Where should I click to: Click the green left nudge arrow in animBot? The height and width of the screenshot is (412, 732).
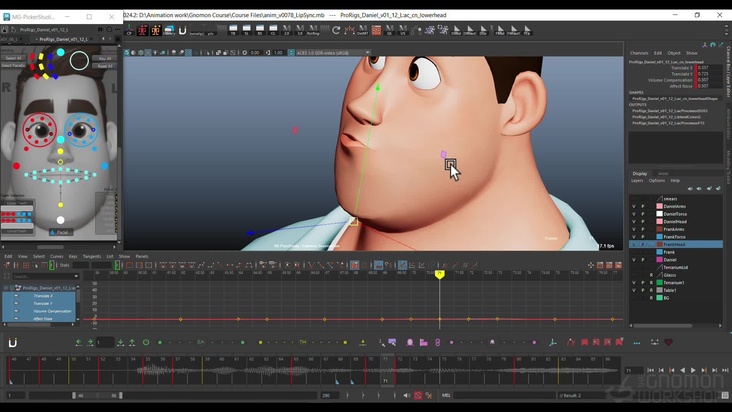[78, 342]
